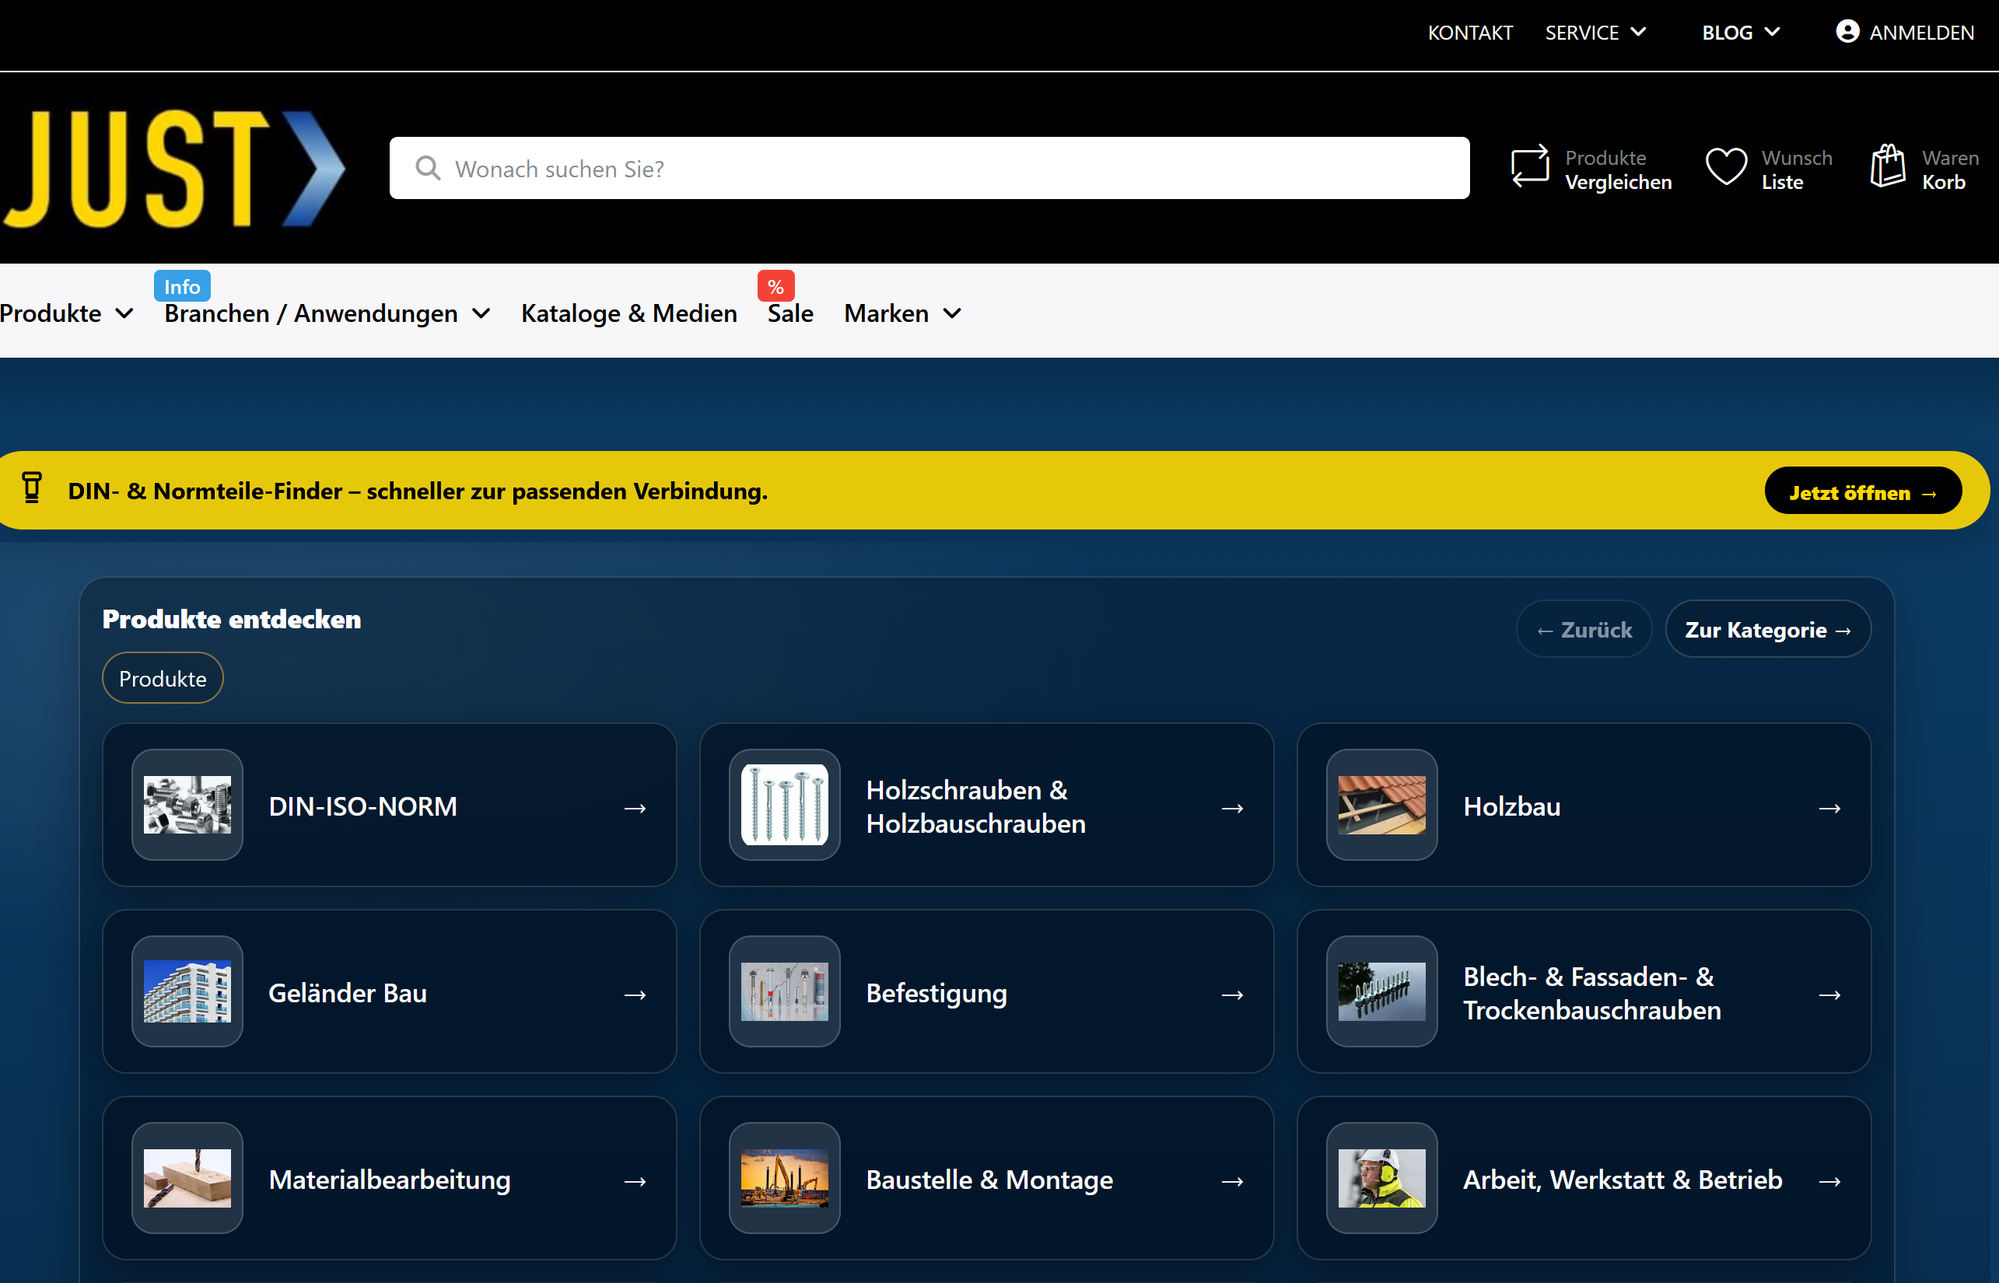Click the Baustelle & Montage label

990,1180
